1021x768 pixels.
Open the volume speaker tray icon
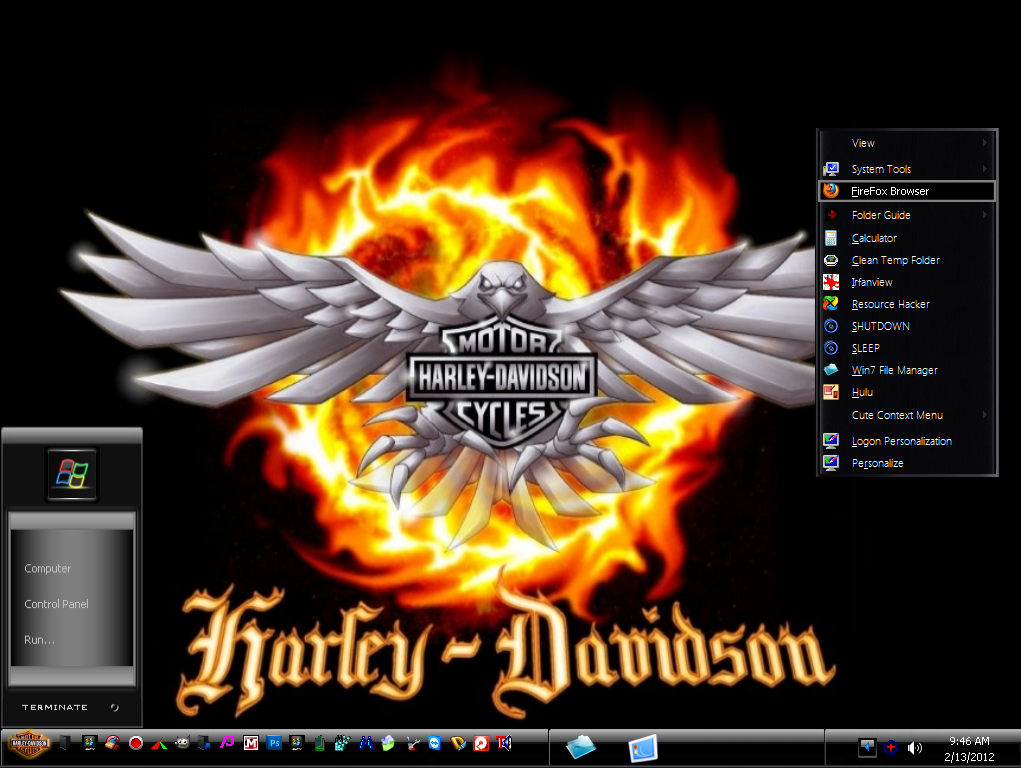tap(915, 748)
